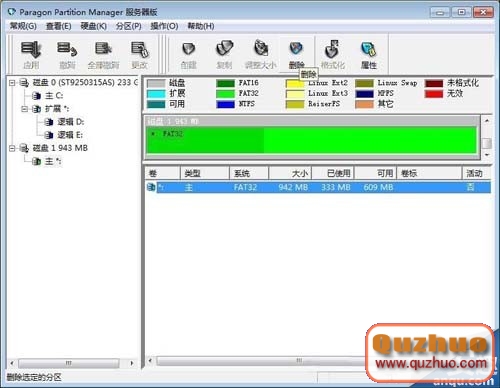The image size is (500, 388).
Task: Sort by the 系统 column header
Action: coord(249,173)
